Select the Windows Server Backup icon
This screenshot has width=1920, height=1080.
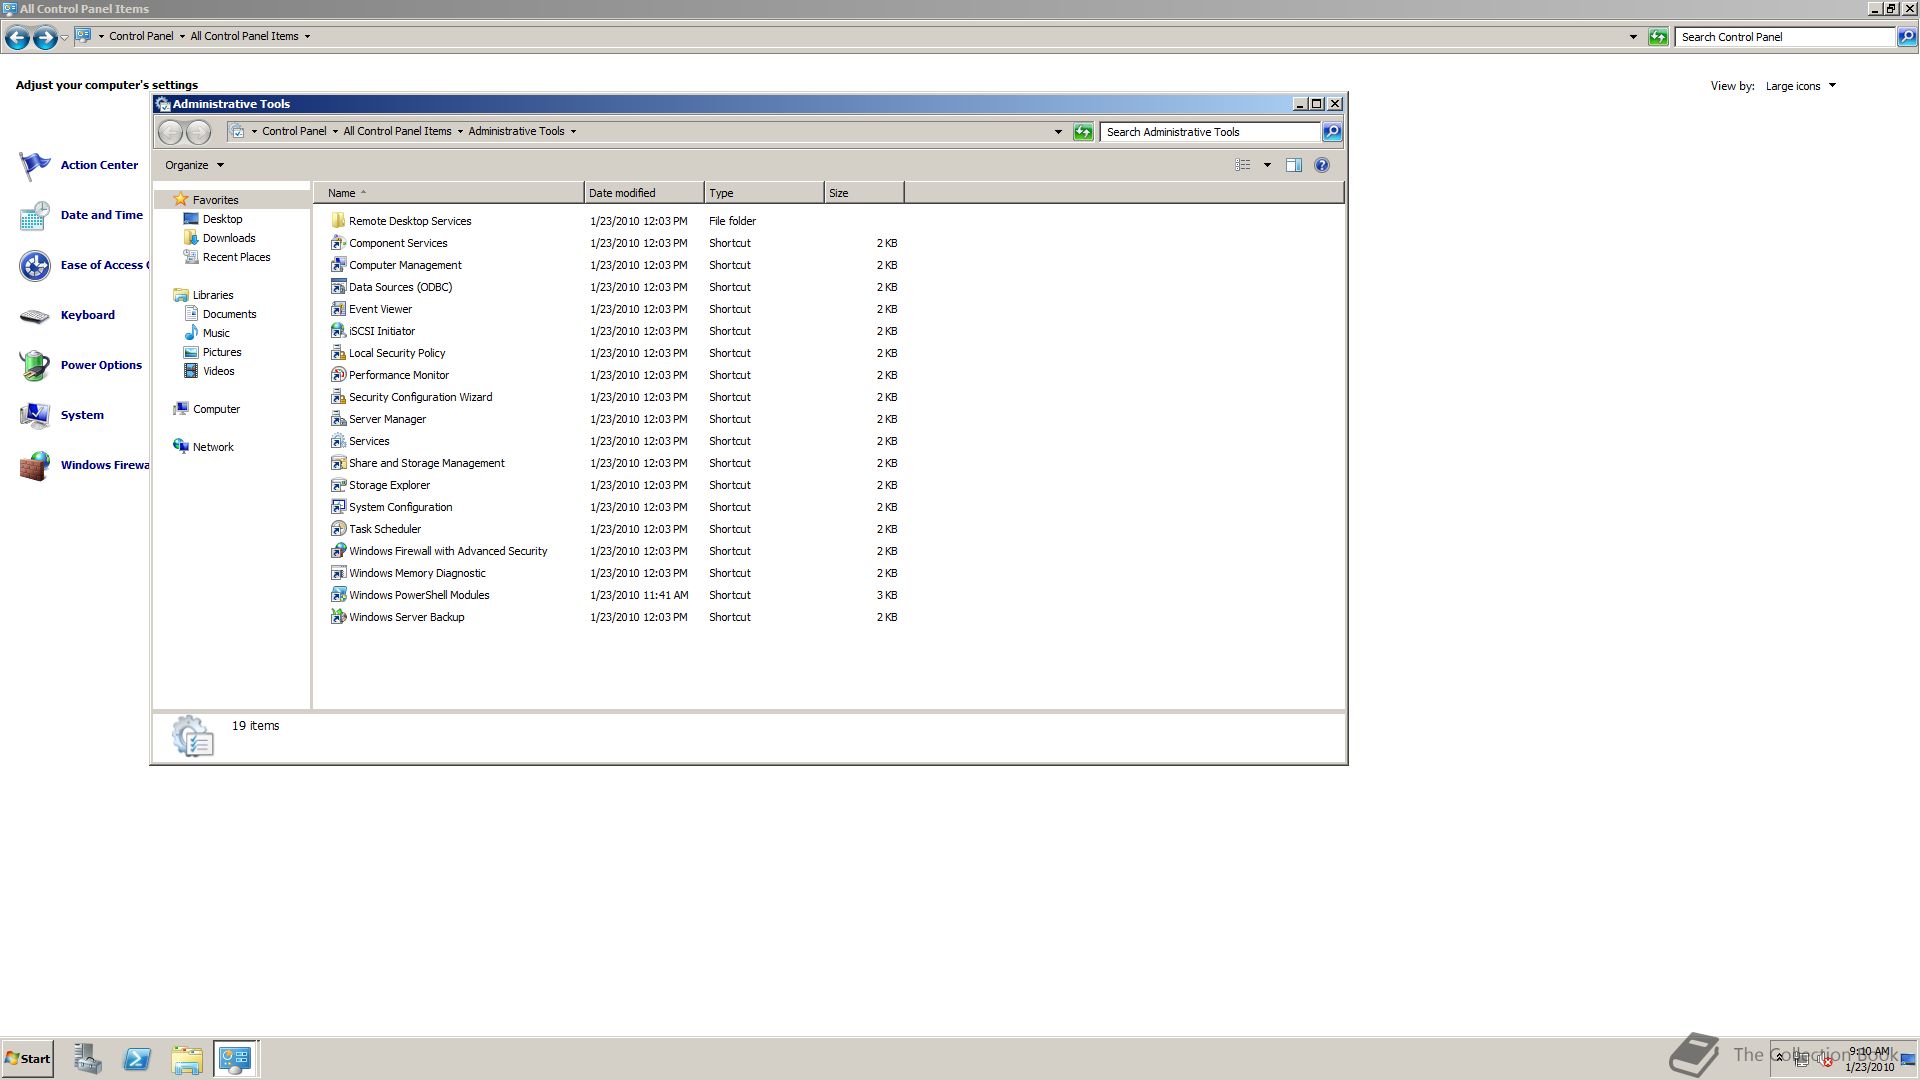click(338, 617)
